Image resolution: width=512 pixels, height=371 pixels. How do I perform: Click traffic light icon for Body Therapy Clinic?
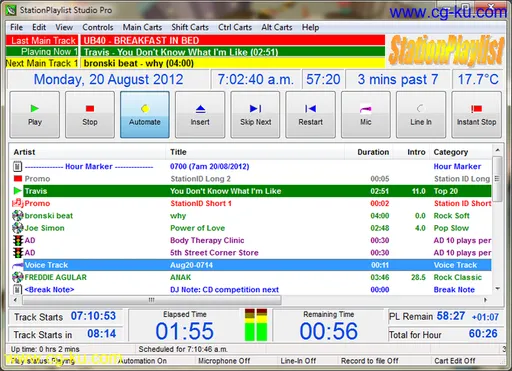[x=18, y=240]
